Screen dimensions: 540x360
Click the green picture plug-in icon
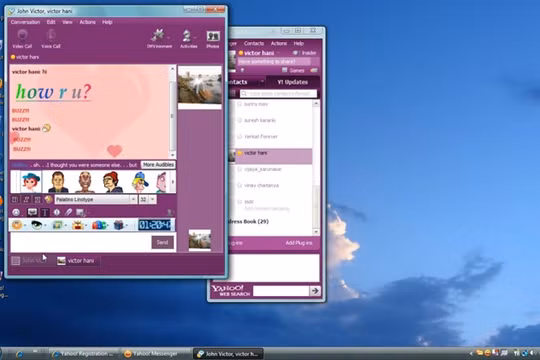tap(57, 225)
